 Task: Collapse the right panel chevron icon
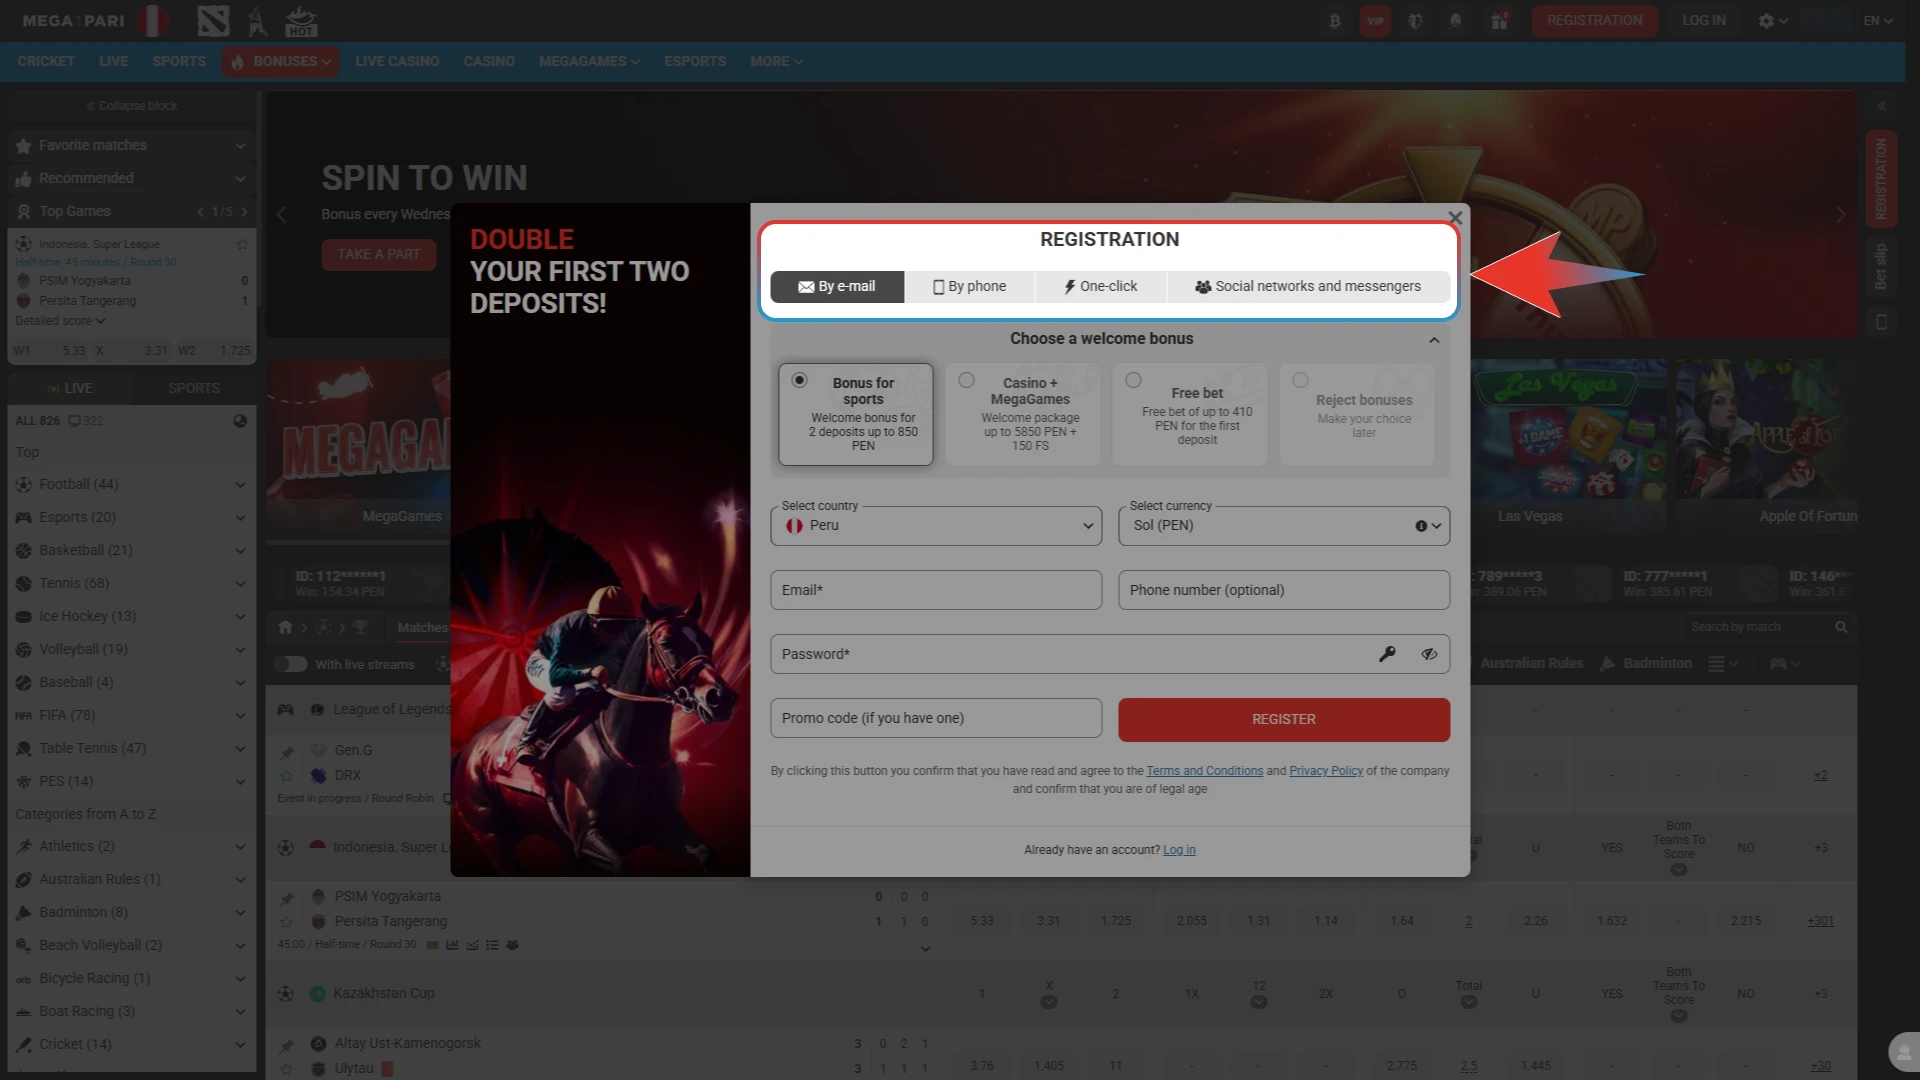(x=1881, y=106)
